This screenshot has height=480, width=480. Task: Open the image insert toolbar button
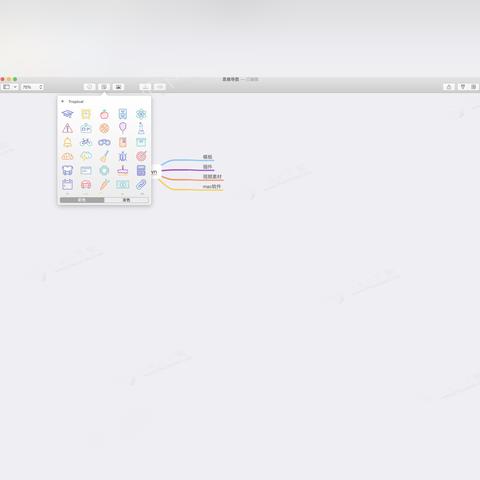[x=118, y=87]
